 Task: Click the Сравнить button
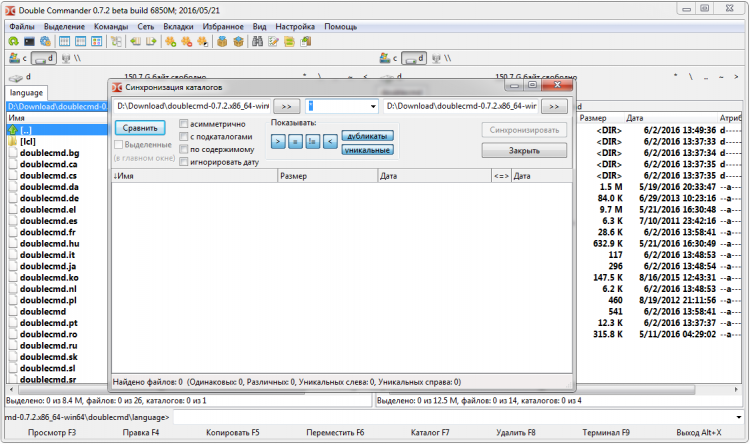tap(140, 128)
